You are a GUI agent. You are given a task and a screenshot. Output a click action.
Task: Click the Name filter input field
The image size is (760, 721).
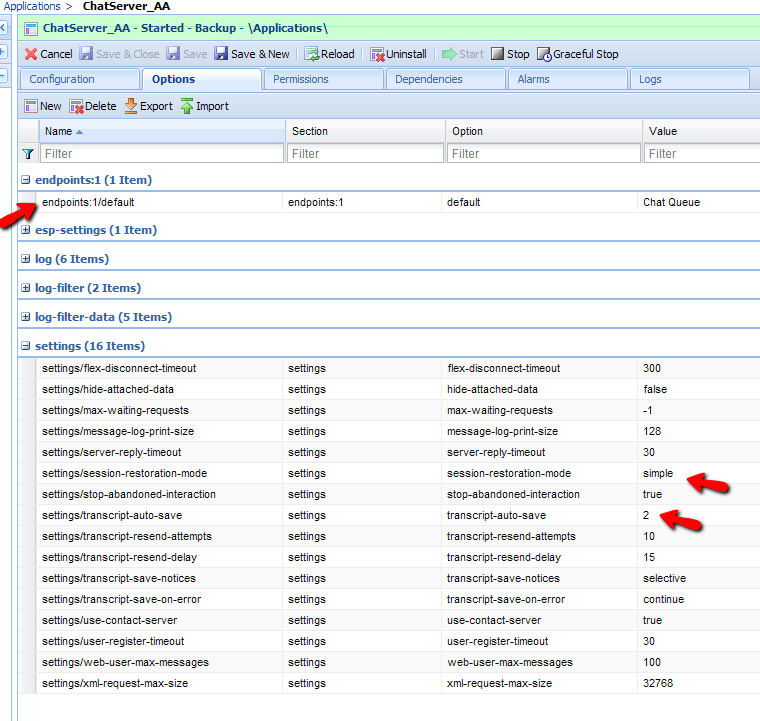(x=162, y=154)
